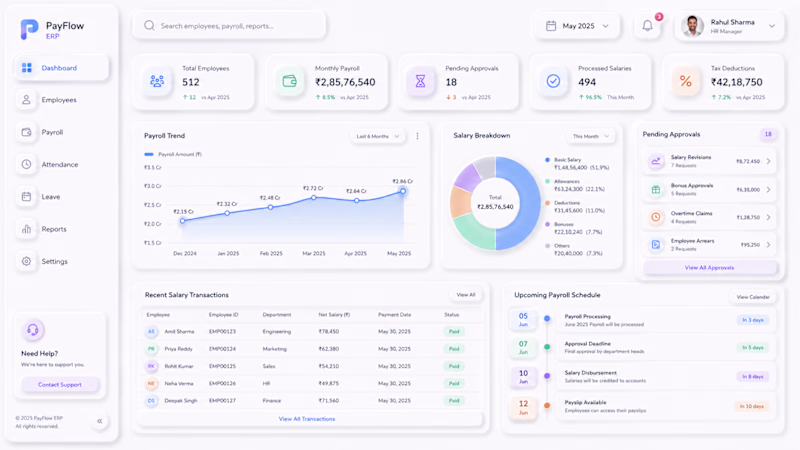The width and height of the screenshot is (800, 450).
Task: Open the Last 6 Months dropdown
Action: click(x=377, y=136)
